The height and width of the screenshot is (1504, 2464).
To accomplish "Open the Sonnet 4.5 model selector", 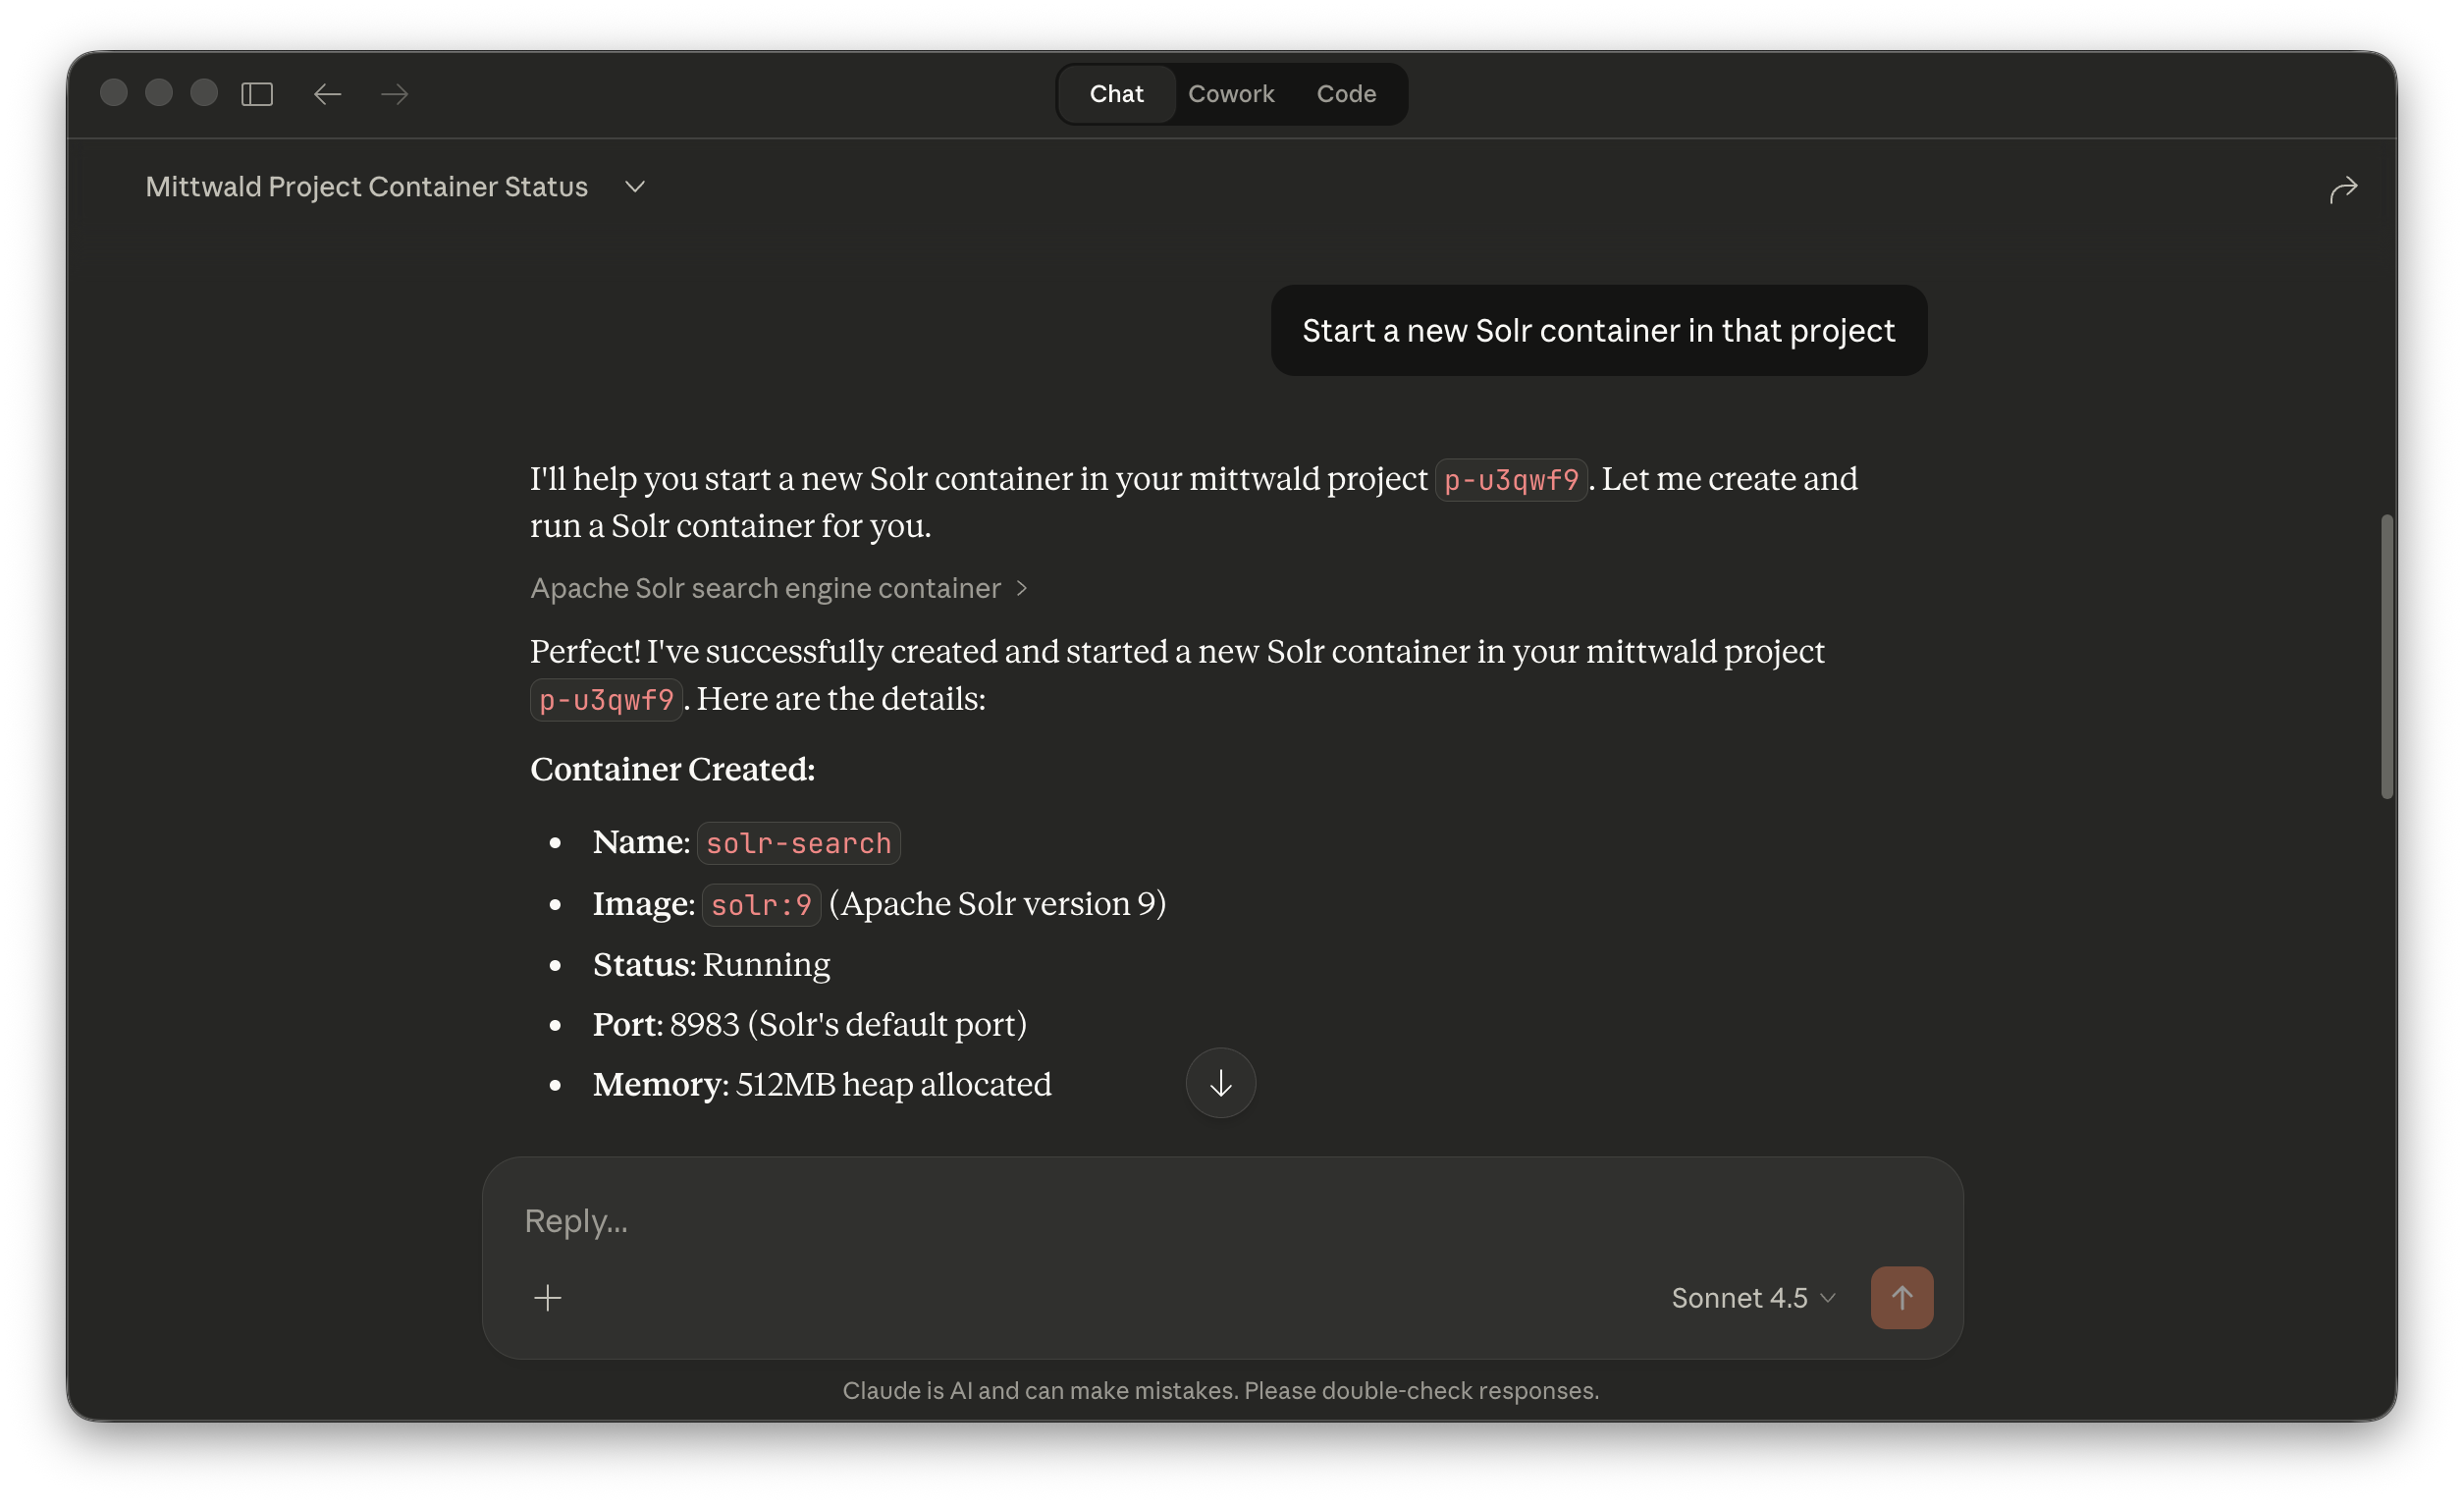I will [x=1752, y=1298].
